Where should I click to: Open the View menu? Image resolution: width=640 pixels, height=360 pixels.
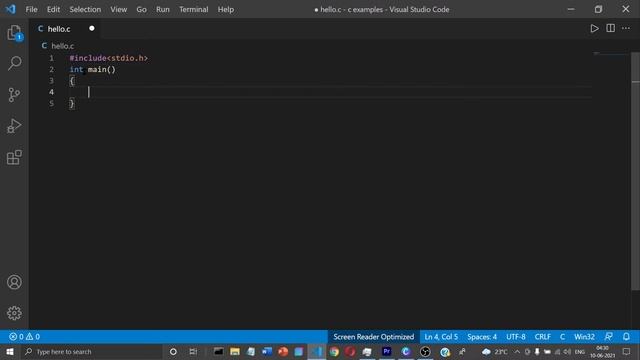118,9
